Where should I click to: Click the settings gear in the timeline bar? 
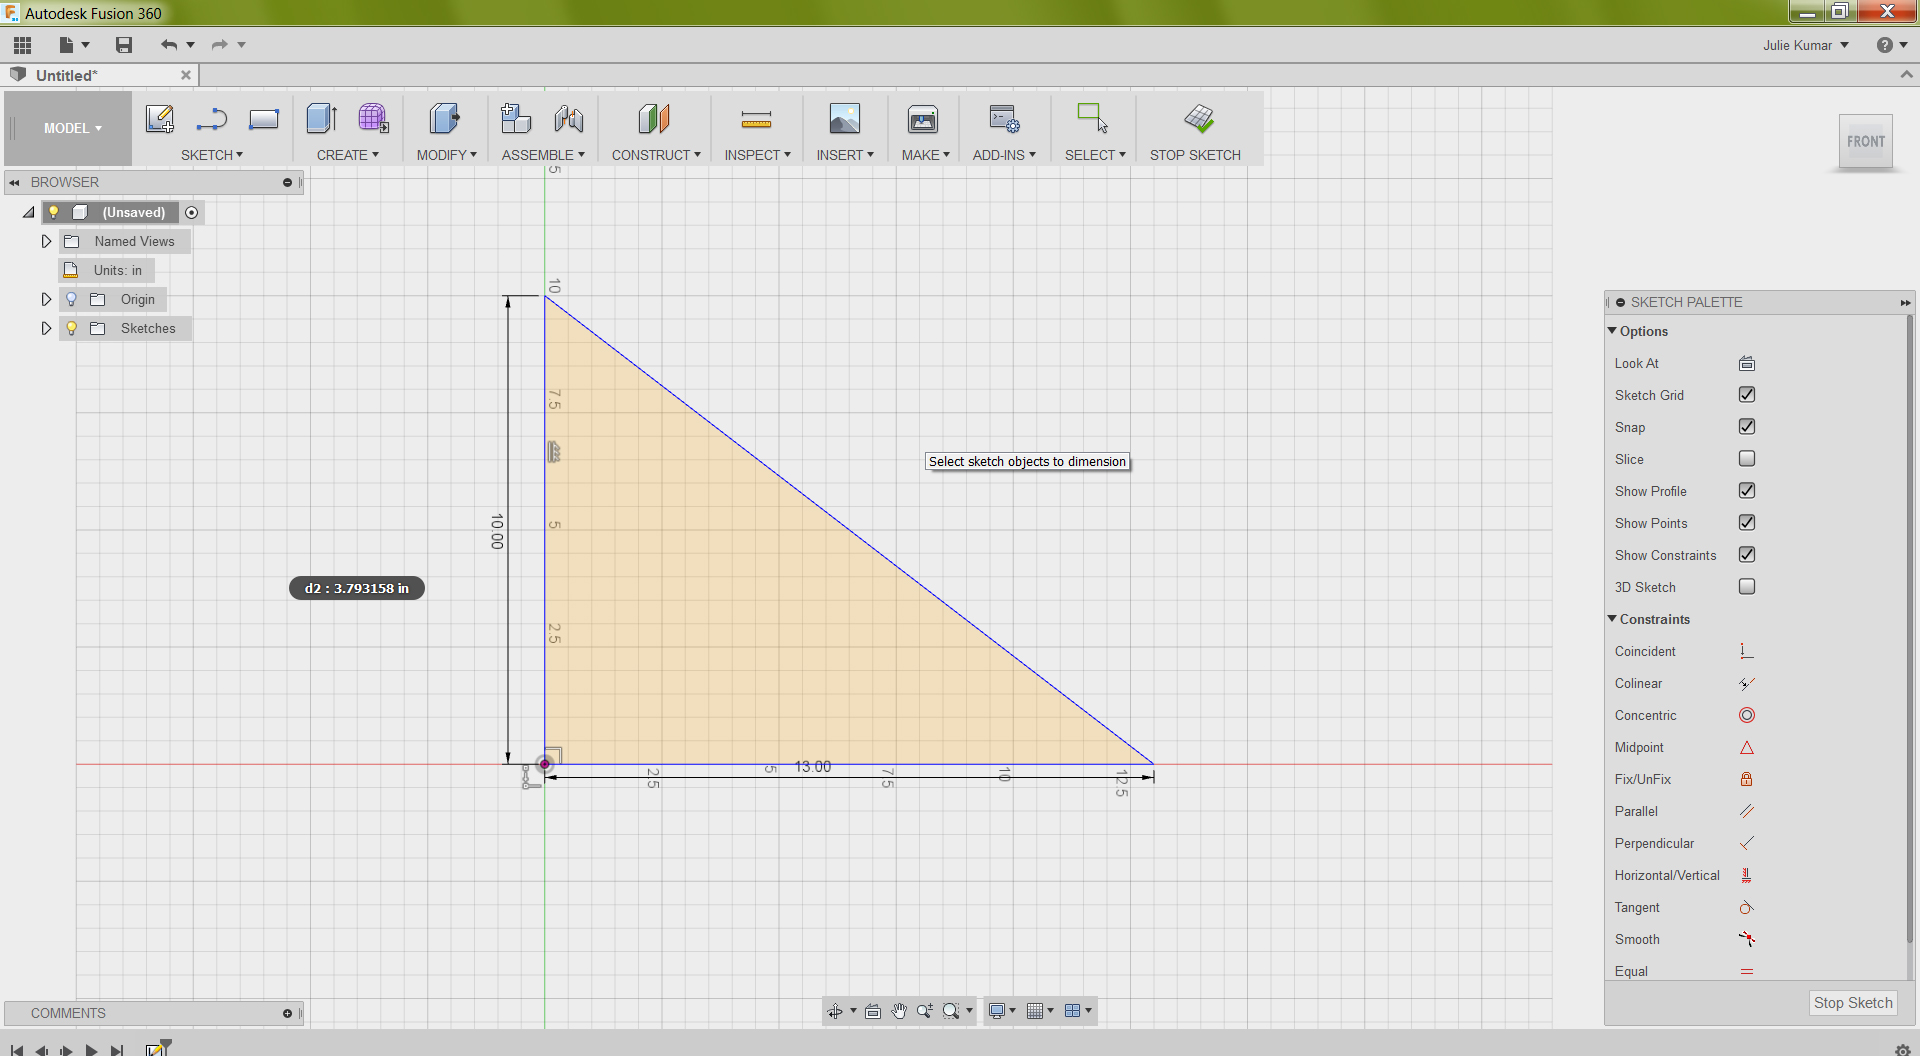point(1902,1049)
